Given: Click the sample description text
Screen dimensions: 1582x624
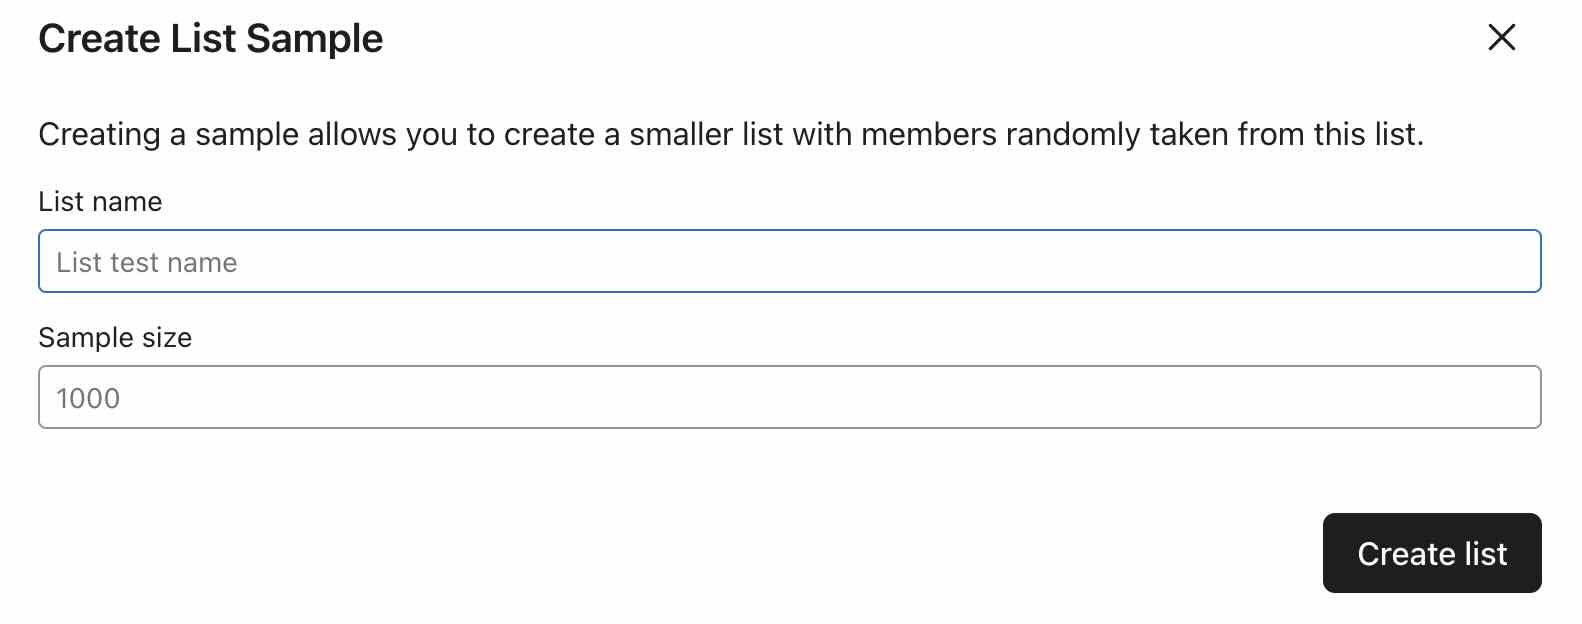Looking at the screenshot, I should [x=733, y=134].
